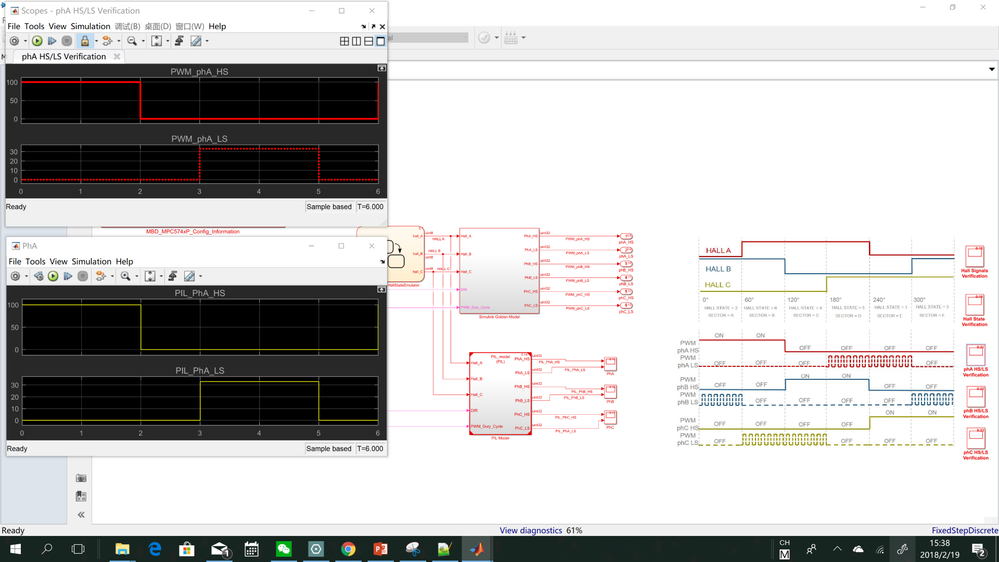Screen dimensions: 999x562
Task: Open cursor measurements icon in Scopes toolbar
Action: (x=196, y=41)
